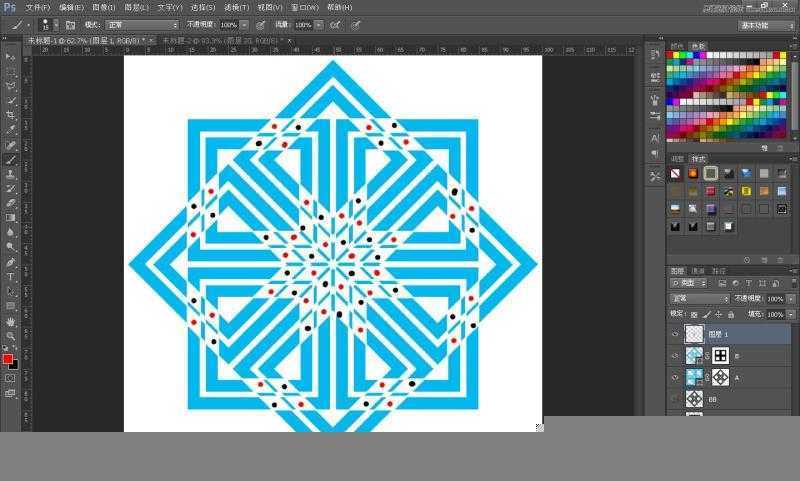Hide layer B visibility
This screenshot has width=800, height=481.
coord(675,356)
